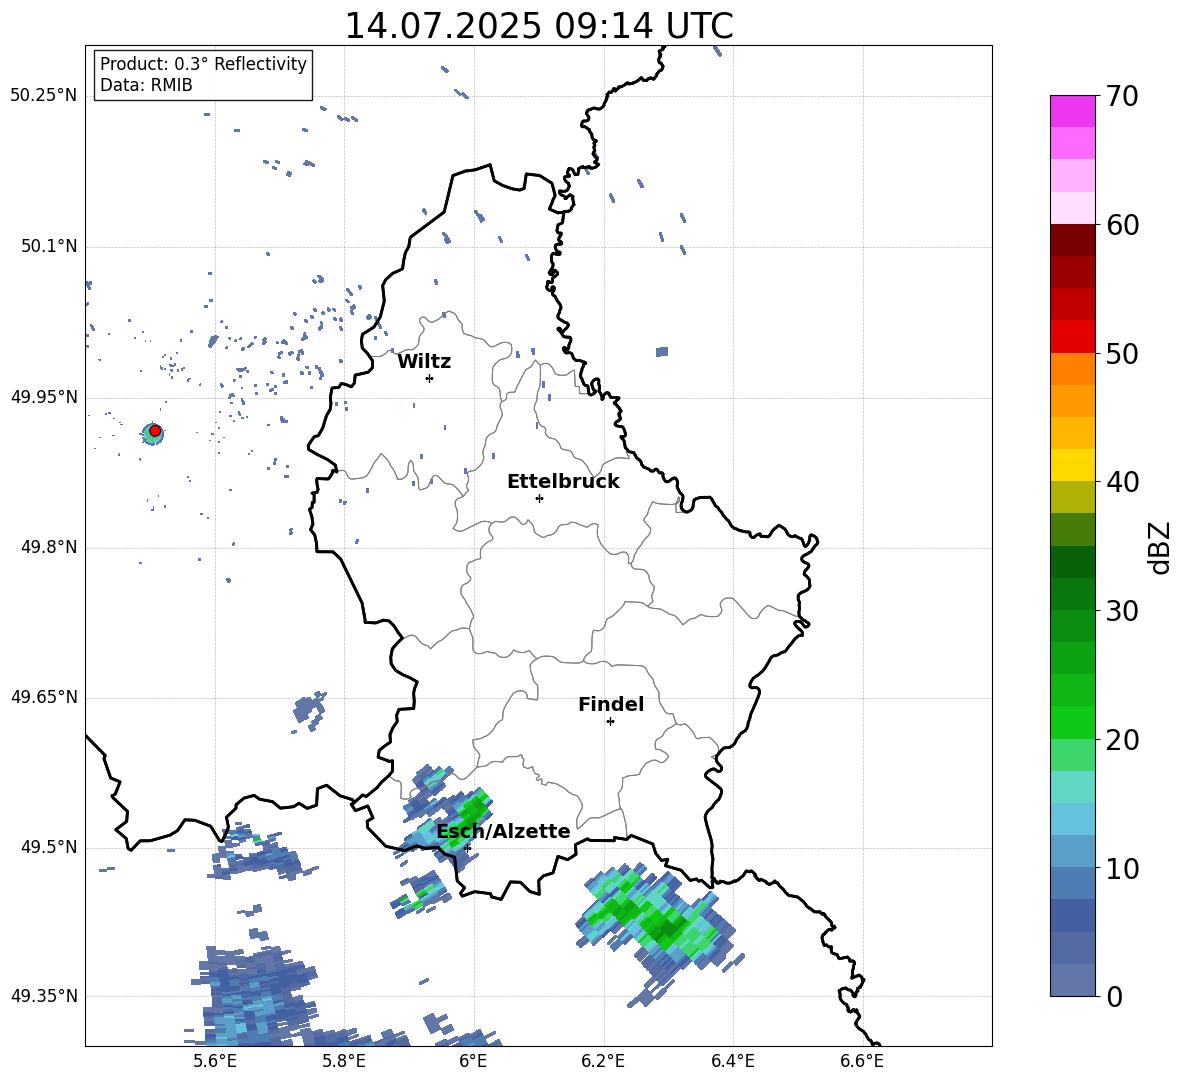Click the Findel city label
The height and width of the screenshot is (1081, 1184).
click(611, 704)
